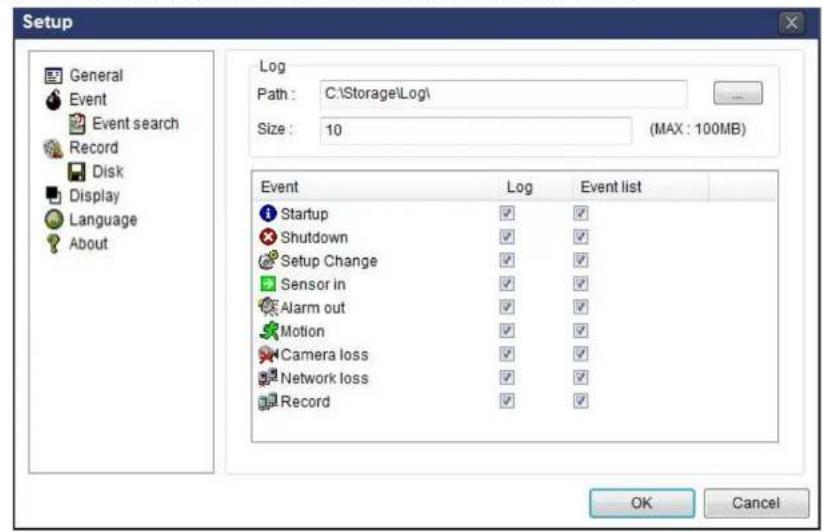Close the Setup dialog window

tap(792, 23)
